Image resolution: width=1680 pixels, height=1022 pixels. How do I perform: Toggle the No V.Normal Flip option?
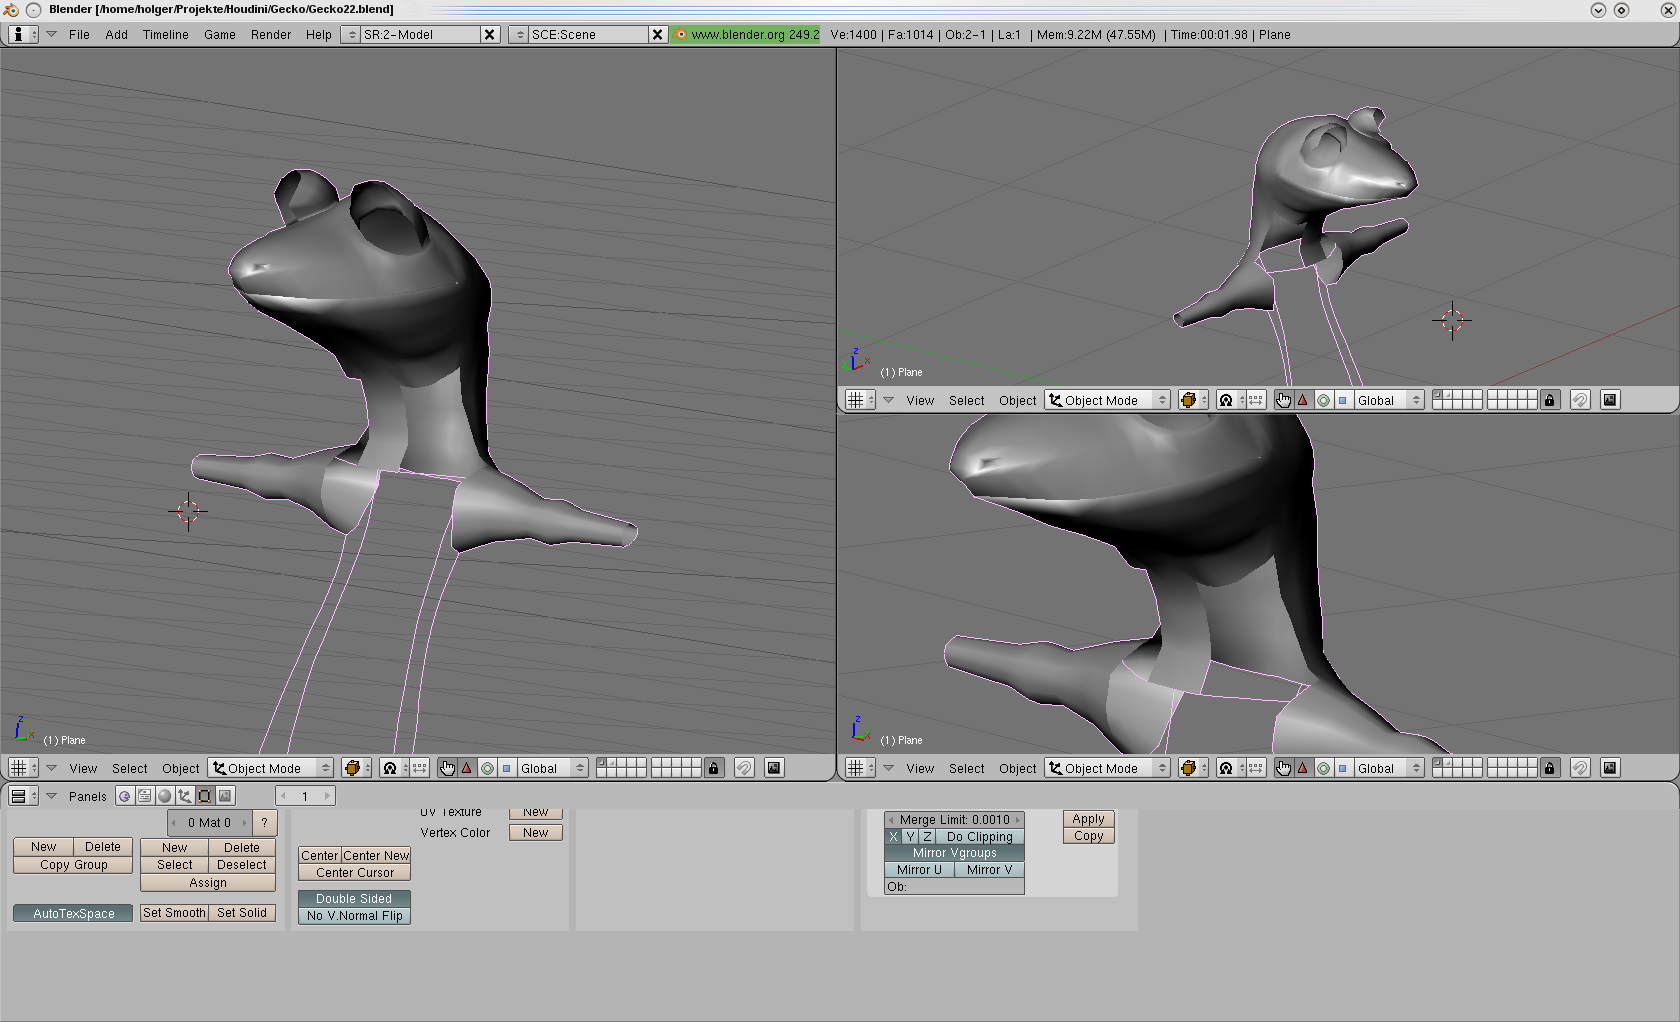tap(355, 916)
